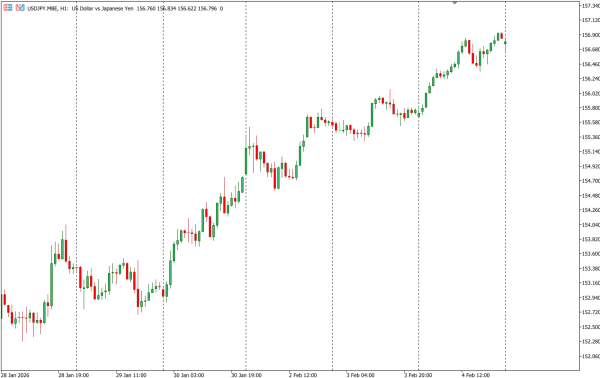Click the USDJPY.MBE, H1 symbol label
600x378 pixels.
pyautogui.click(x=48, y=8)
